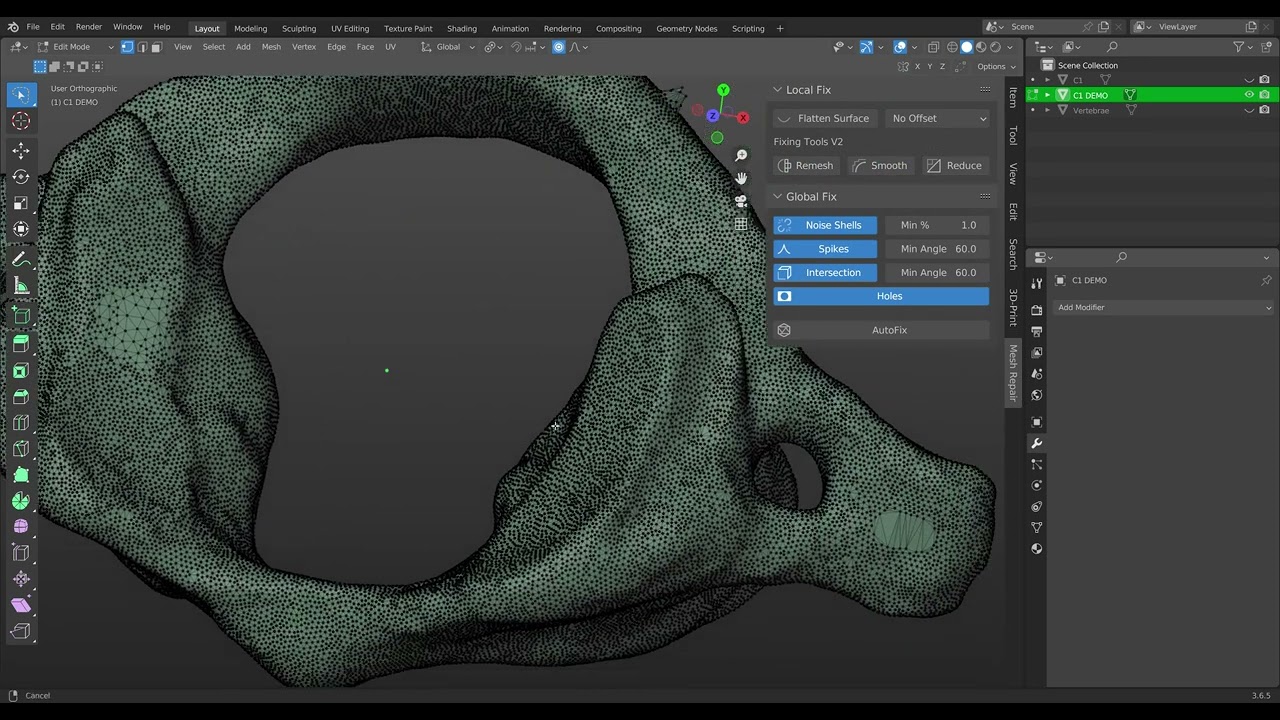Select the Bevel tool
The height and width of the screenshot is (720, 1280).
click(21, 397)
